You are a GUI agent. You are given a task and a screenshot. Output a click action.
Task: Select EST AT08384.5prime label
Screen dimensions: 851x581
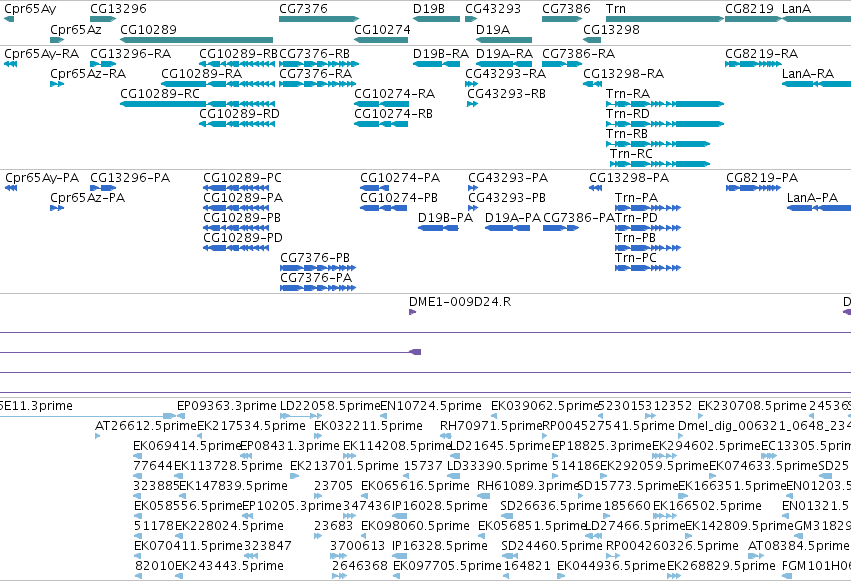tap(798, 546)
